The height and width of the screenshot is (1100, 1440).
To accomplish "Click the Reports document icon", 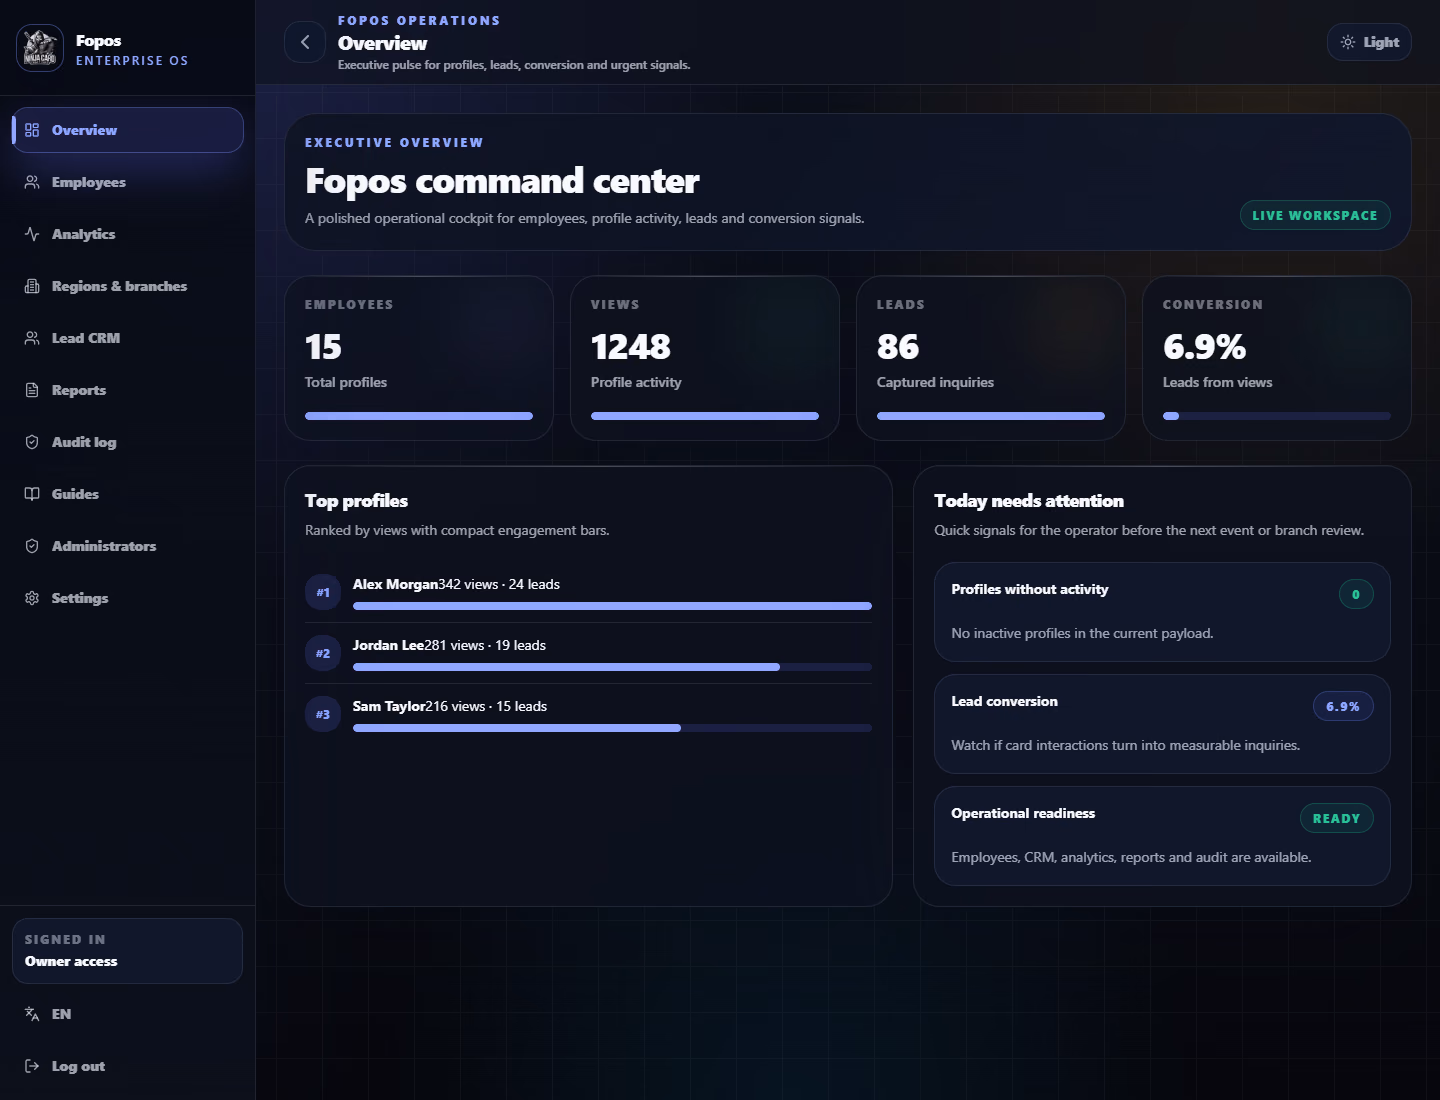I will pos(32,390).
